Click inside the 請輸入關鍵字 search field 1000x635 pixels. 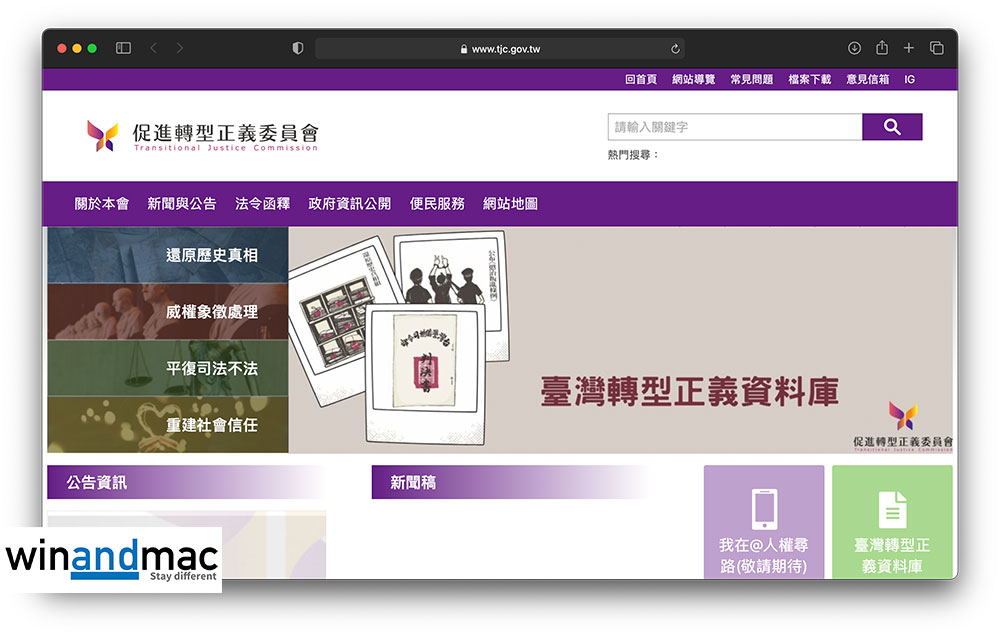pos(734,127)
